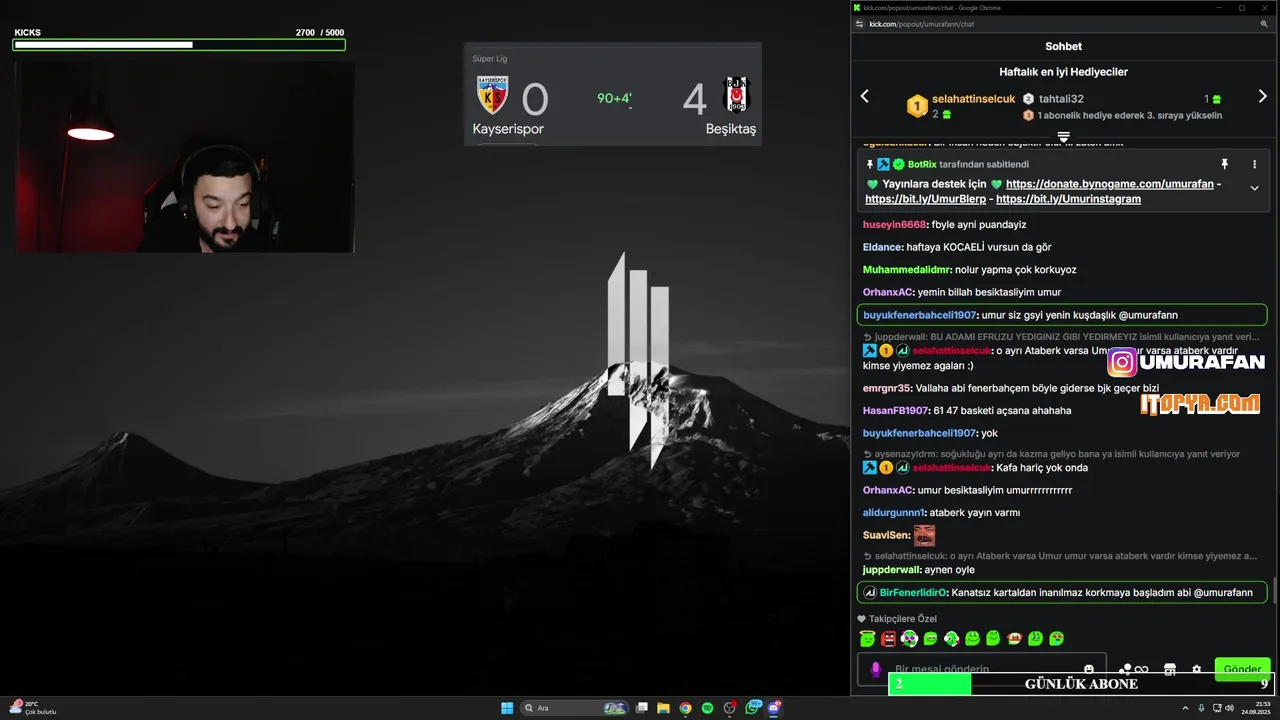Insert the fourth green smiling emote
Image resolution: width=1280 pixels, height=720 pixels.
pos(930,638)
